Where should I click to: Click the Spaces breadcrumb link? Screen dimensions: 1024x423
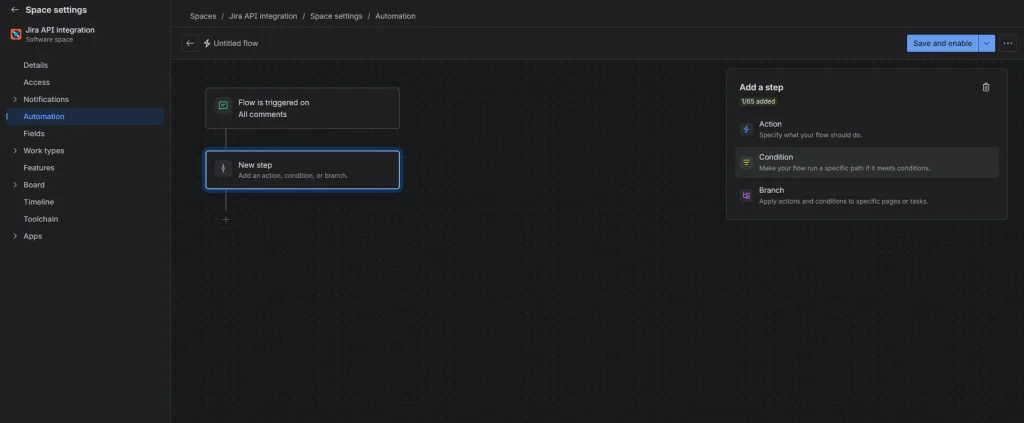coord(203,16)
